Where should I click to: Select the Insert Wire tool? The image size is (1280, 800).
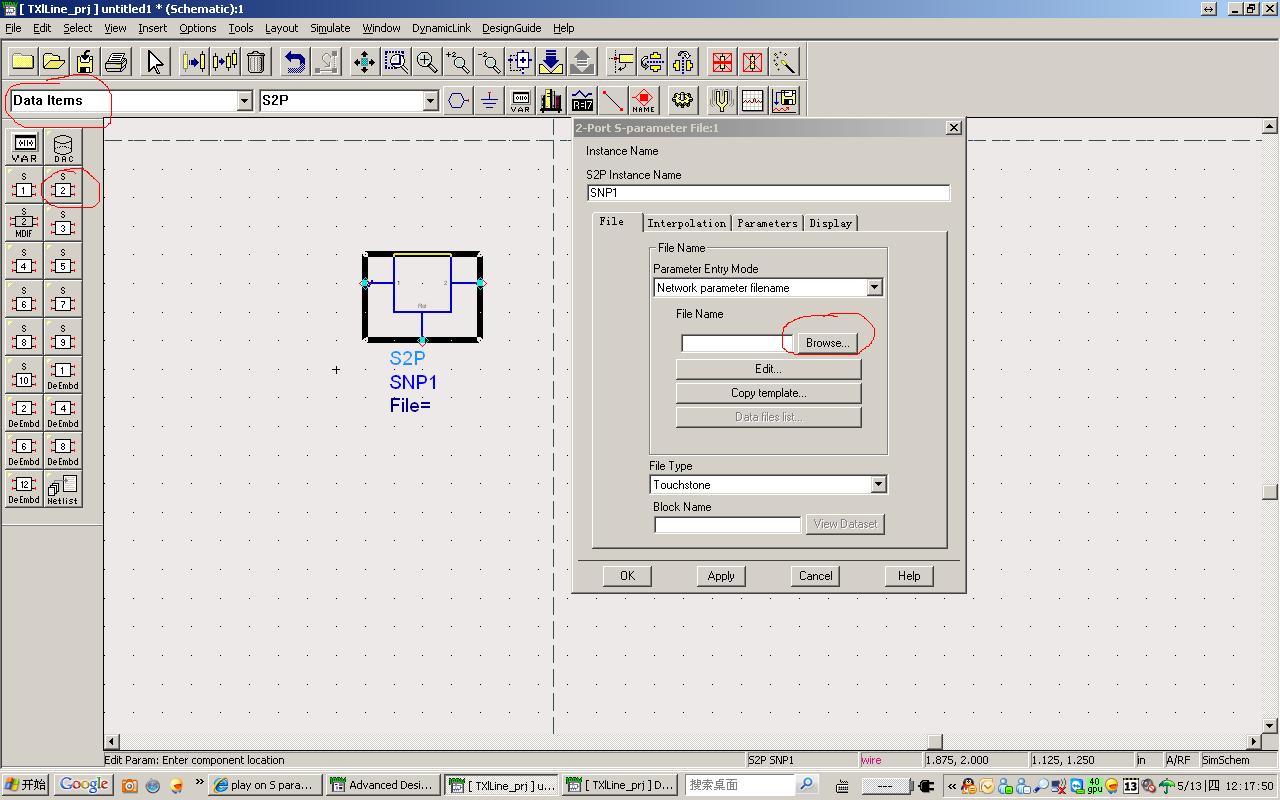pyautogui.click(x=613, y=100)
